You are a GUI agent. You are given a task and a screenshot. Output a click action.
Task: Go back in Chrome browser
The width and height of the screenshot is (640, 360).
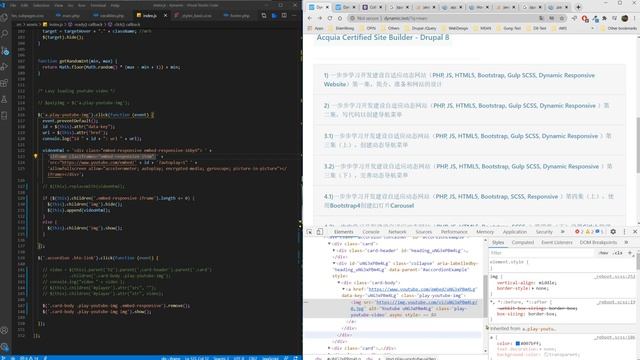309,18
